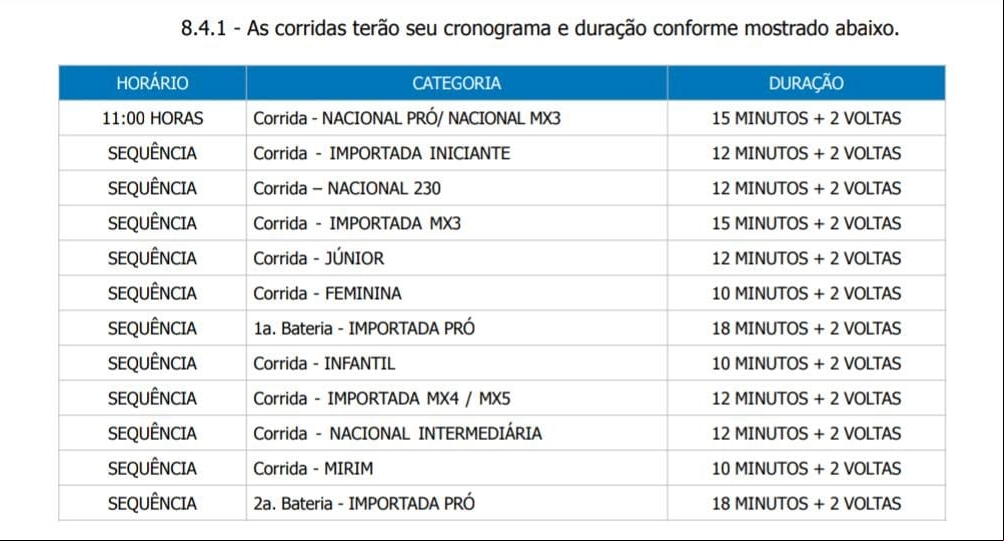Click the CATEGORIA column header
1004x541 pixels.
[x=457, y=83]
